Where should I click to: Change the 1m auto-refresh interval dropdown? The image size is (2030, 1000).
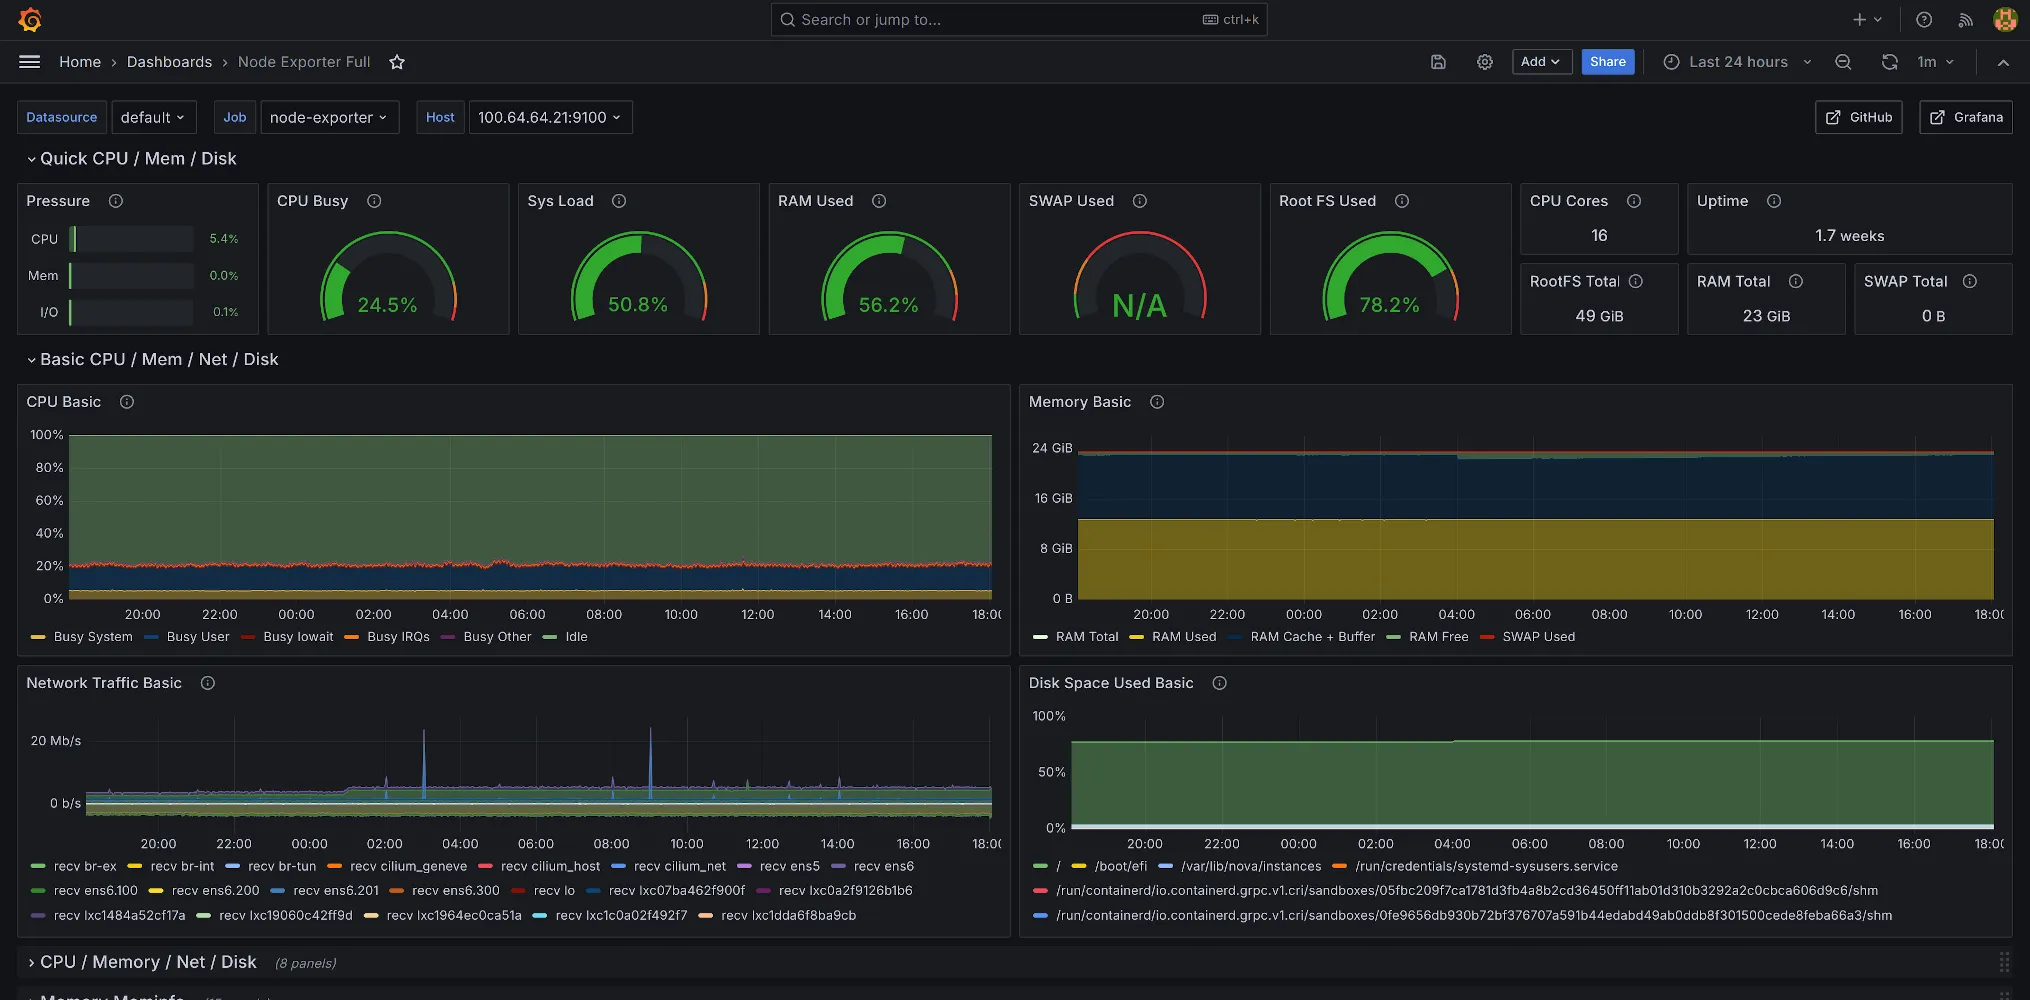(1934, 61)
